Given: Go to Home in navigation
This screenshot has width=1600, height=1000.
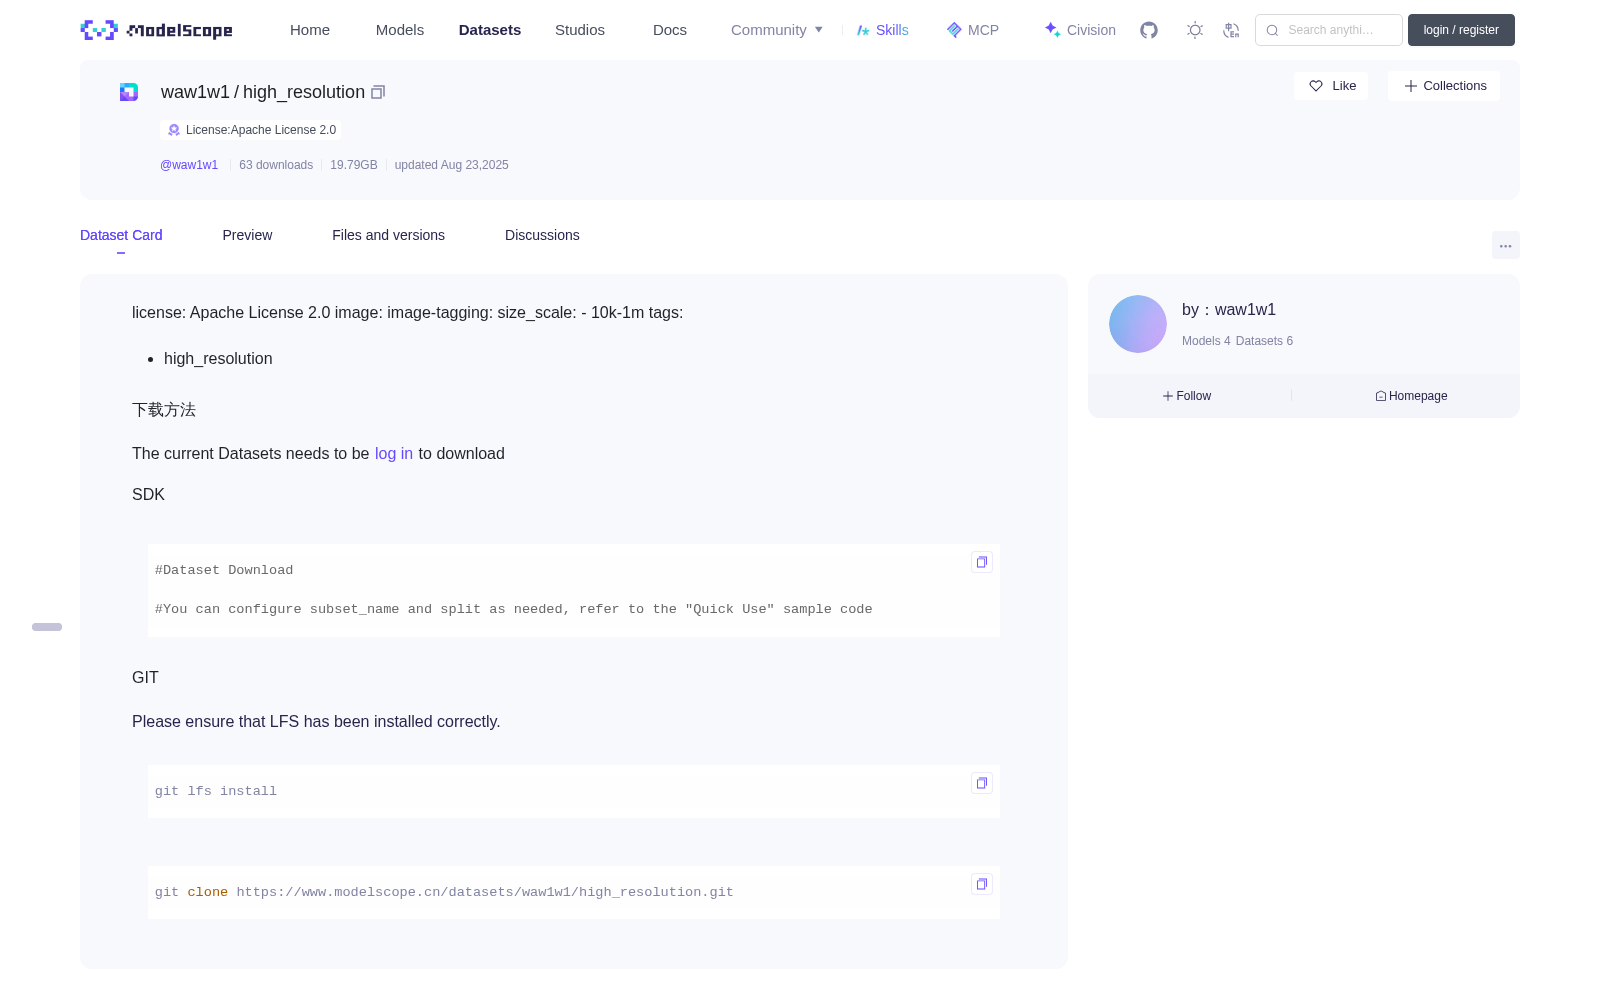Looking at the screenshot, I should click(310, 30).
